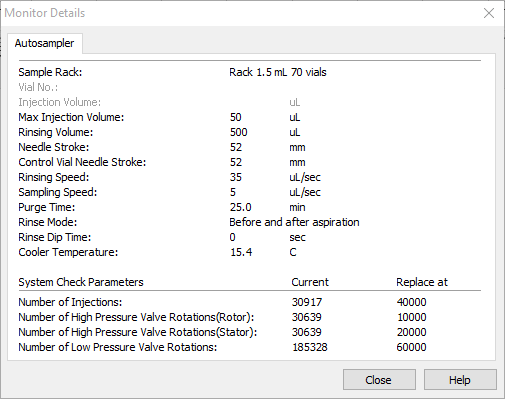Click the Cooler Temperature value 15.4
Image resolution: width=505 pixels, height=399 pixels.
coord(241,252)
